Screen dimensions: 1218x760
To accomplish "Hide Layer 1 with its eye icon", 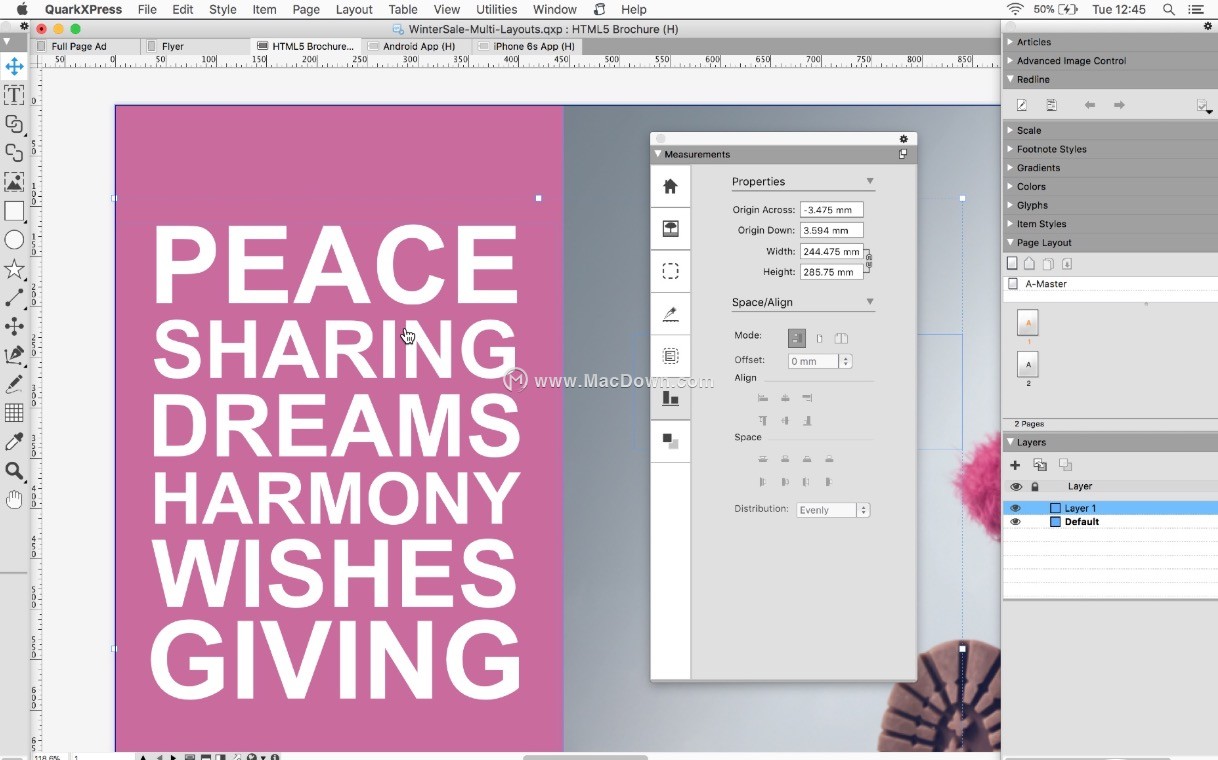I will (1015, 508).
